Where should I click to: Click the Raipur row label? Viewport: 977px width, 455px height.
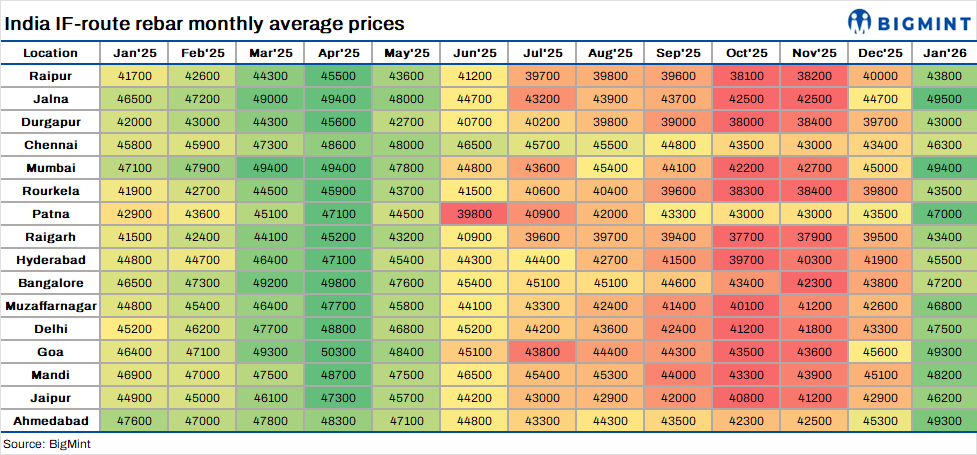pyautogui.click(x=50, y=75)
